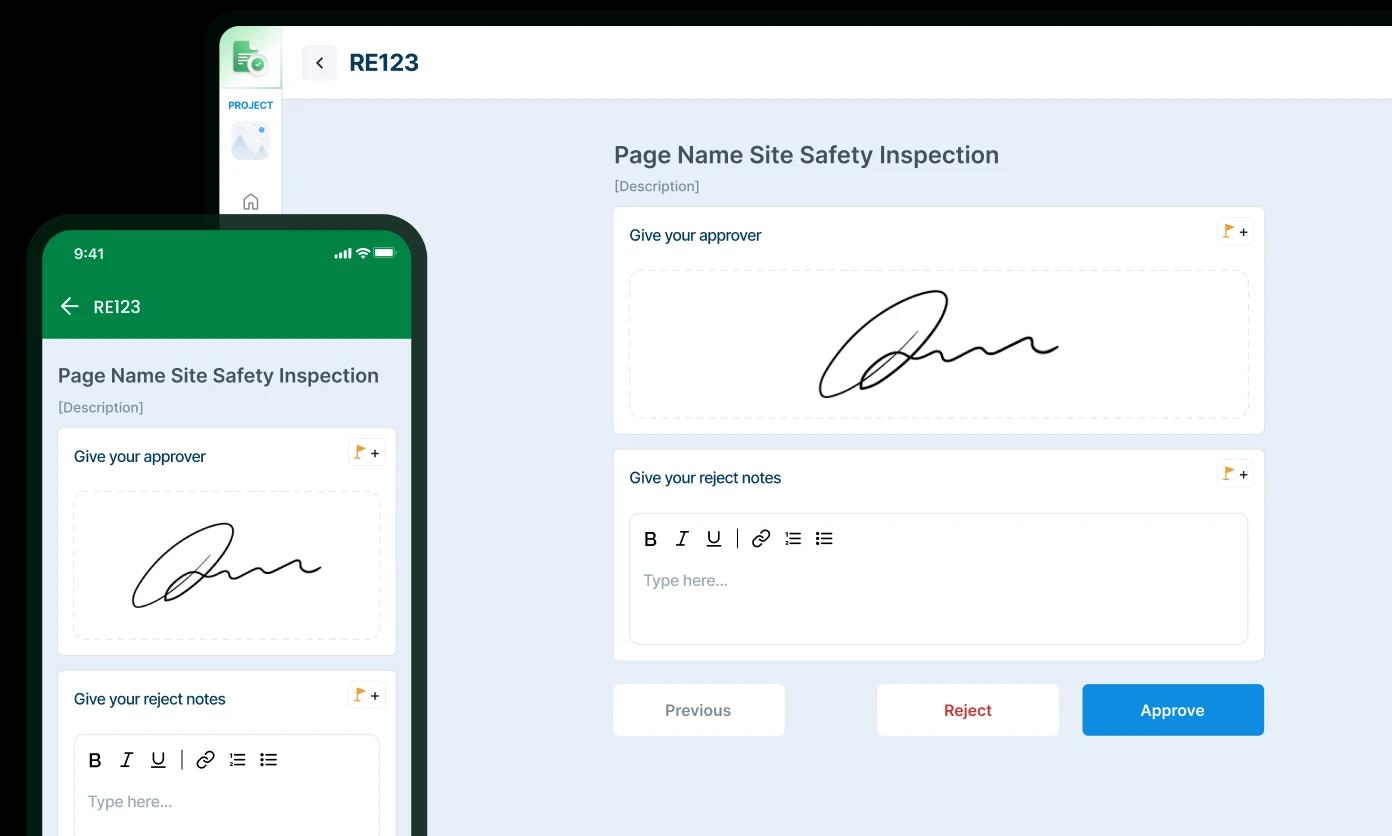
Task: Click desktop 'Give your reject notes' label
Action: point(705,478)
